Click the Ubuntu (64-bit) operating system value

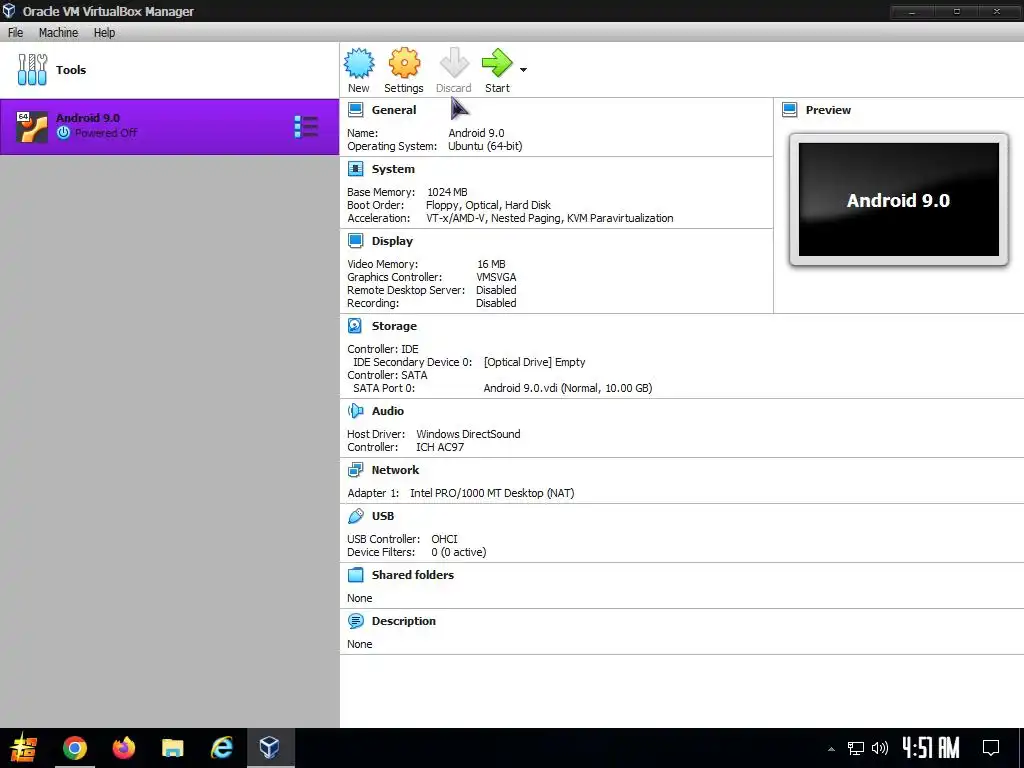tap(485, 146)
